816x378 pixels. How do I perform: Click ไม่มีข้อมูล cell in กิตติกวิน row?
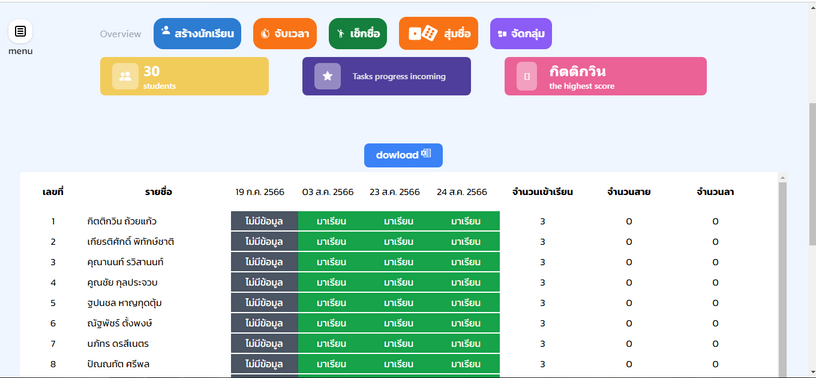[x=264, y=221]
